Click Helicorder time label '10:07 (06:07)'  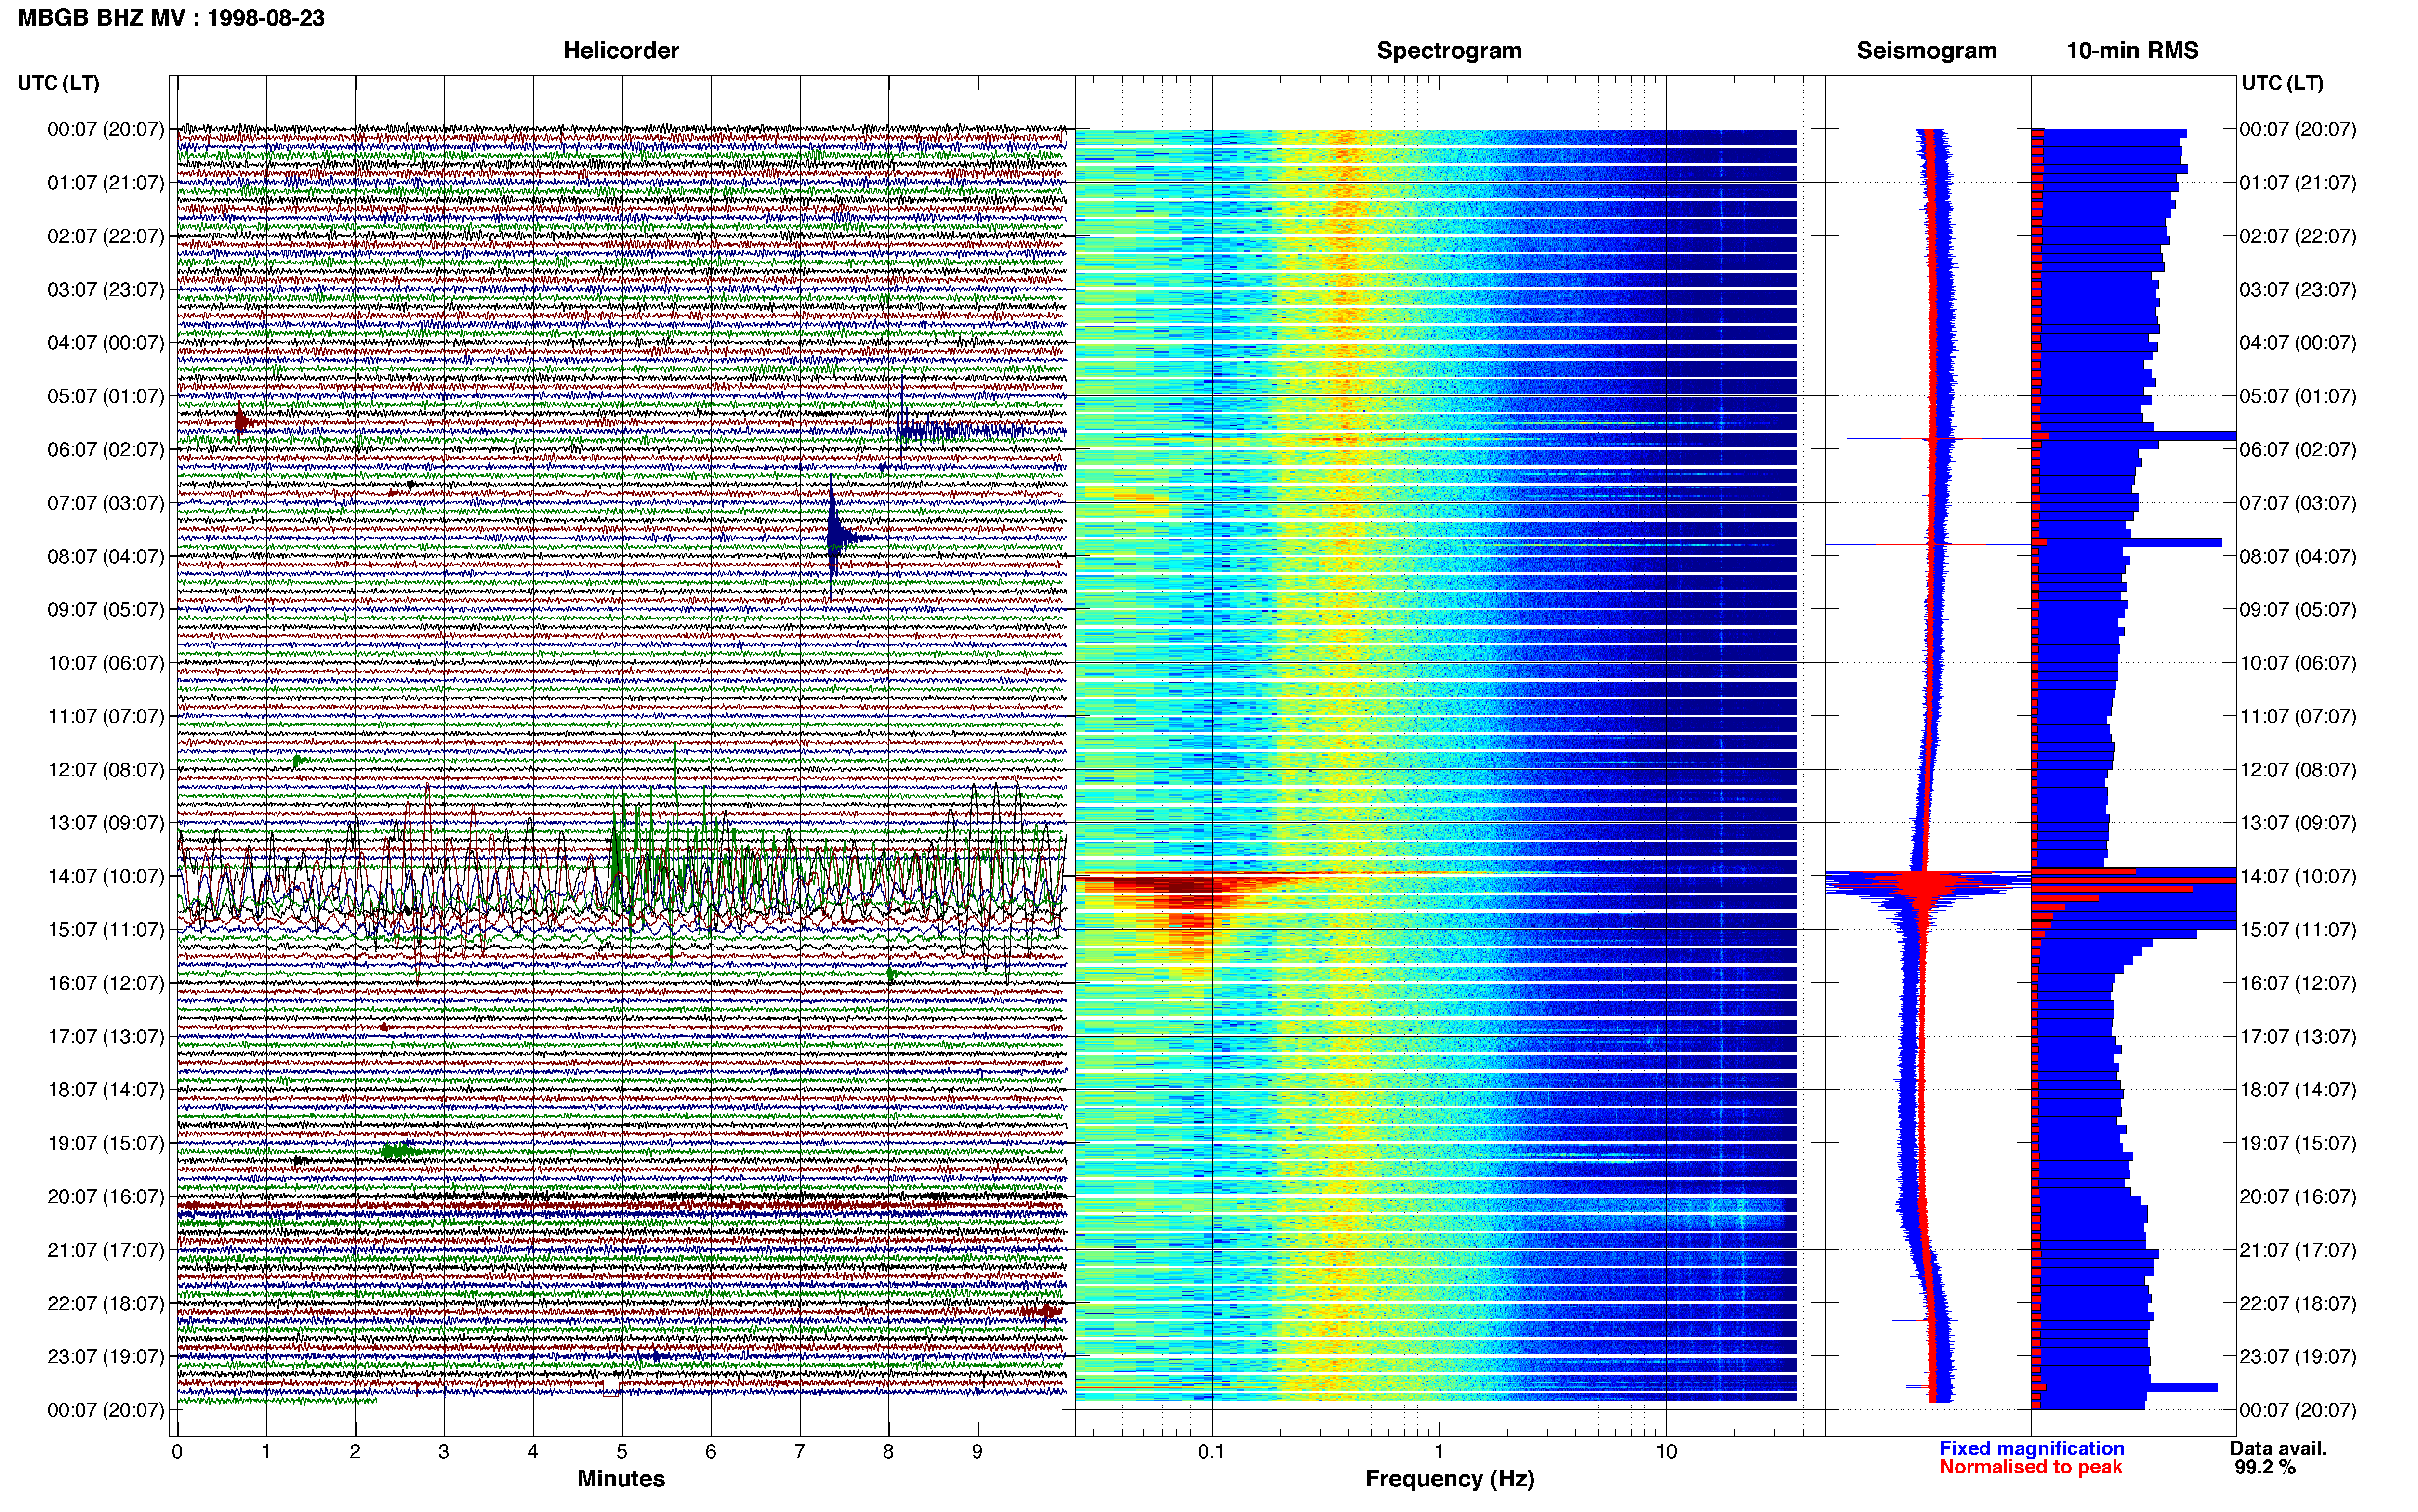[x=106, y=663]
